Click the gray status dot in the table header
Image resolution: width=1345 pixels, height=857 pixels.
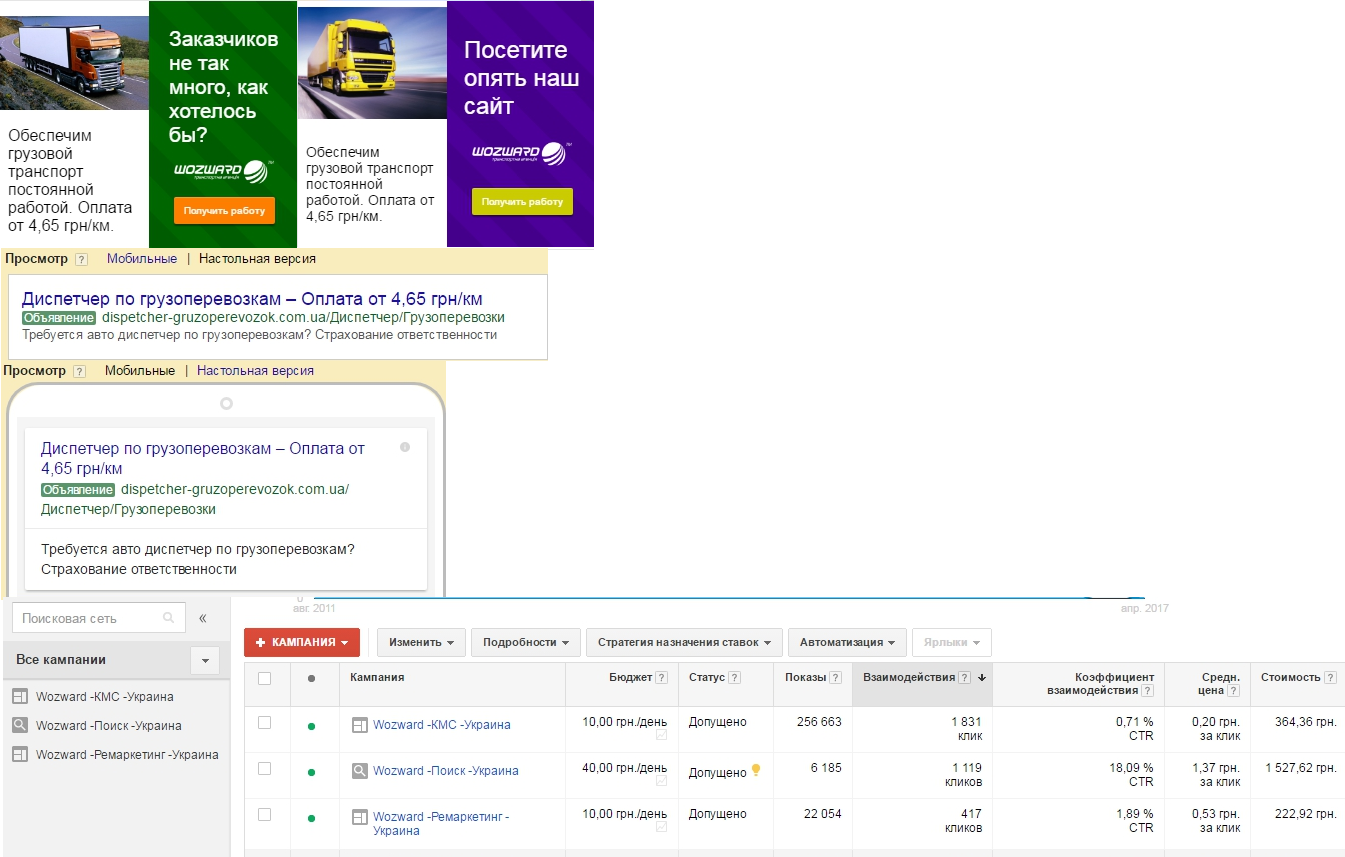311,679
